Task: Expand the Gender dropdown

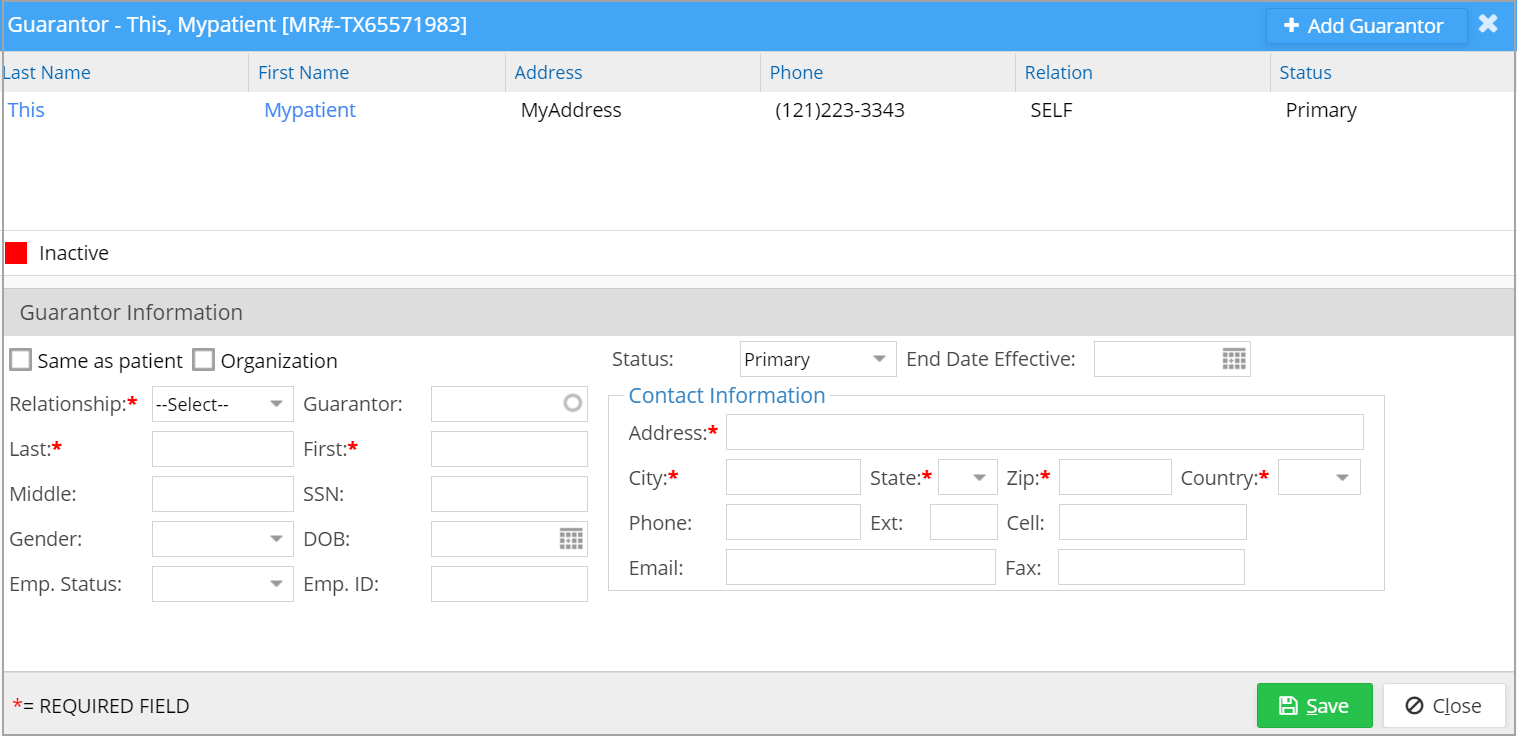Action: coord(222,539)
